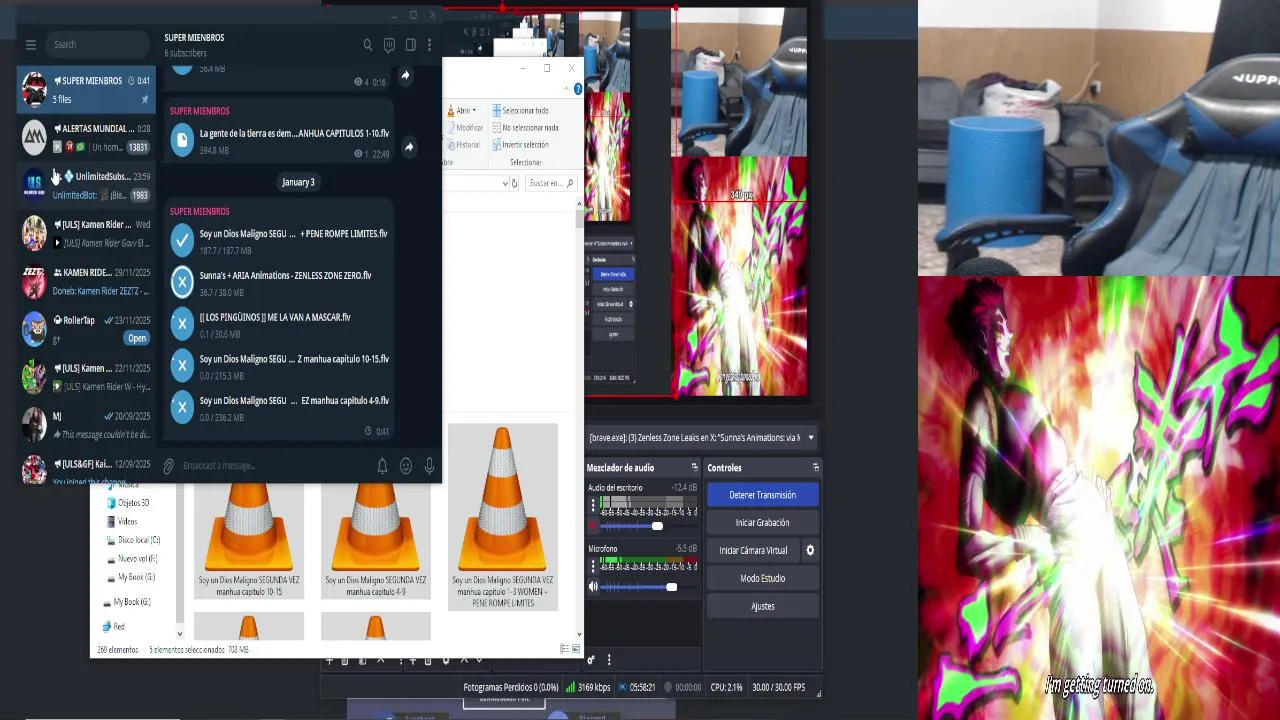Open Micrófono three-dot options
This screenshot has width=1280, height=720.
(x=592, y=567)
